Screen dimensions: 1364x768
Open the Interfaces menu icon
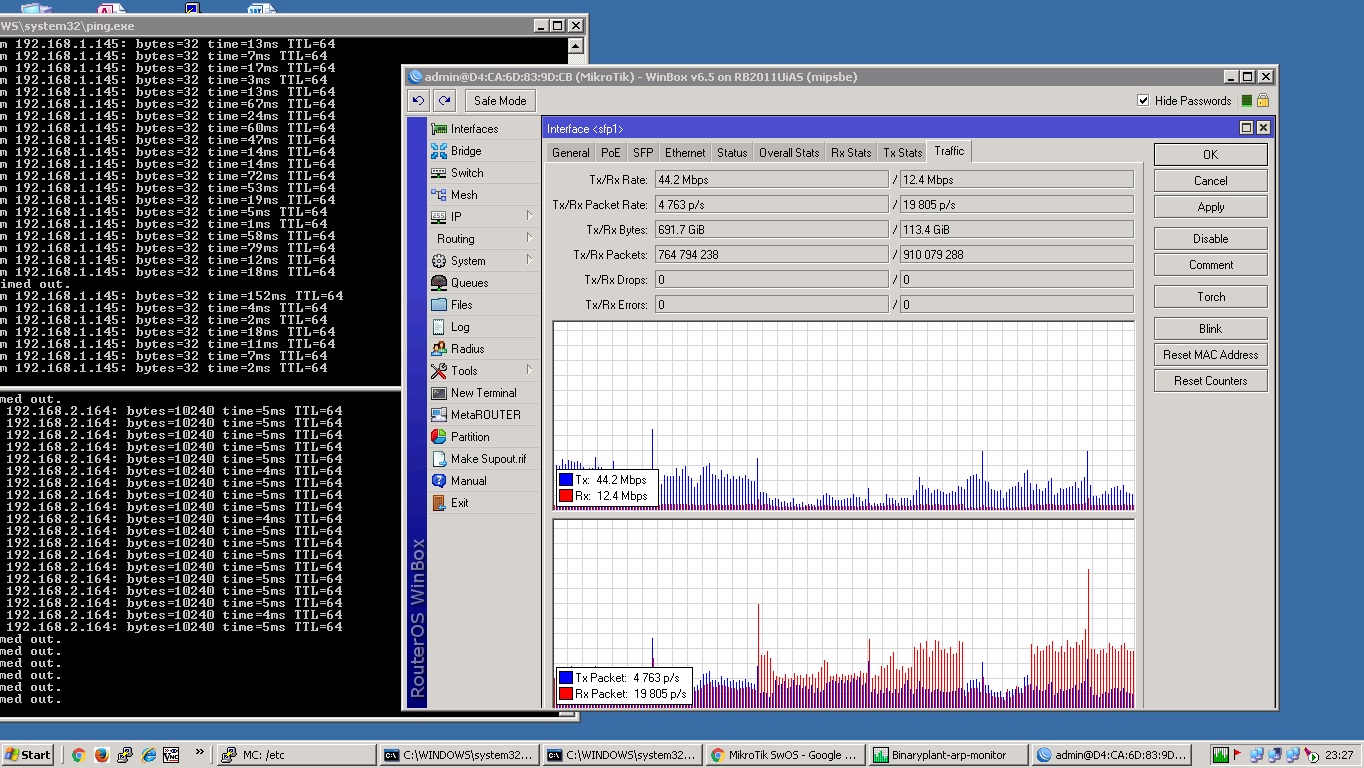(x=439, y=129)
